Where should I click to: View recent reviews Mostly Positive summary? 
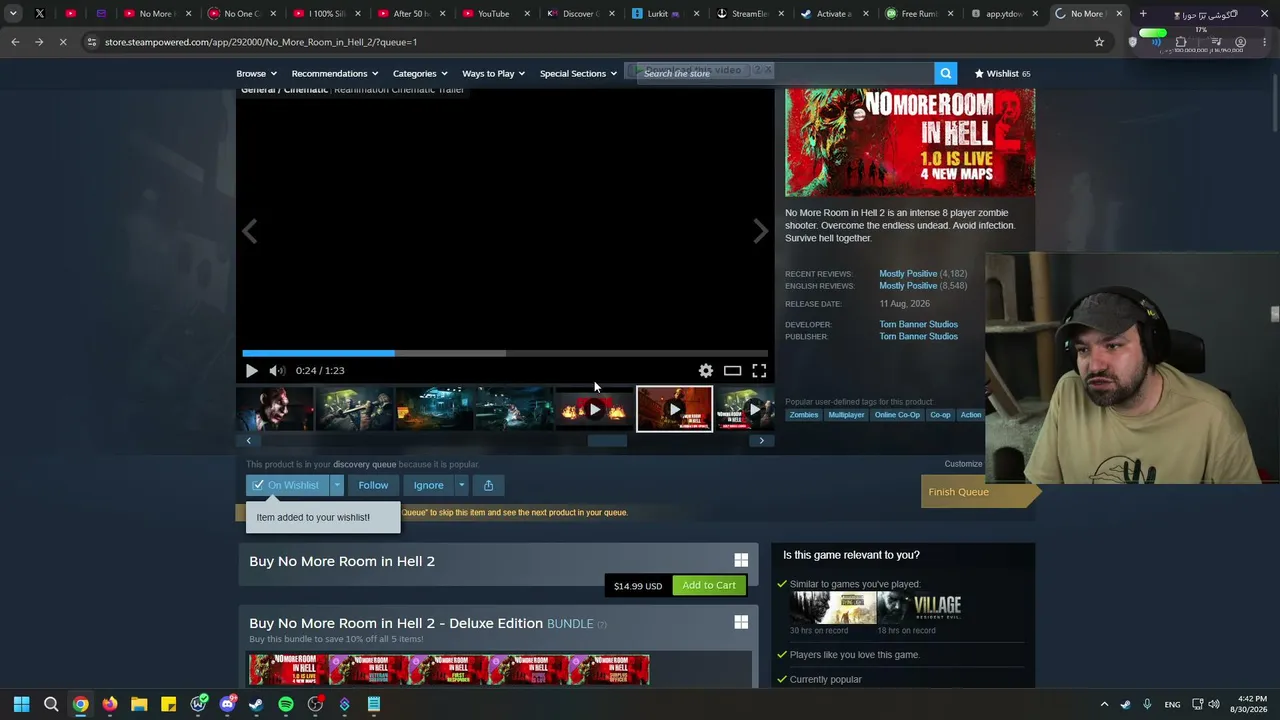(908, 273)
